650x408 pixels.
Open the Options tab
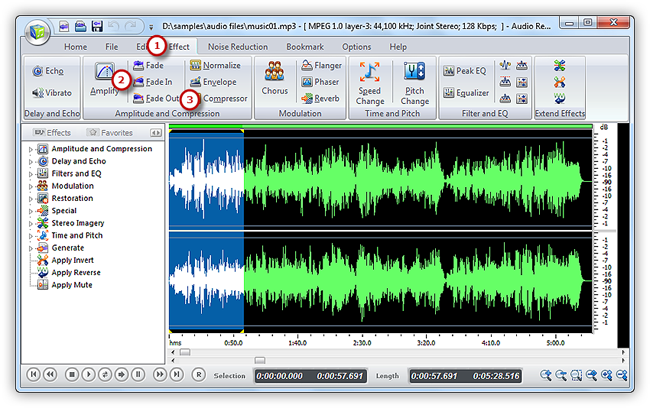(357, 47)
